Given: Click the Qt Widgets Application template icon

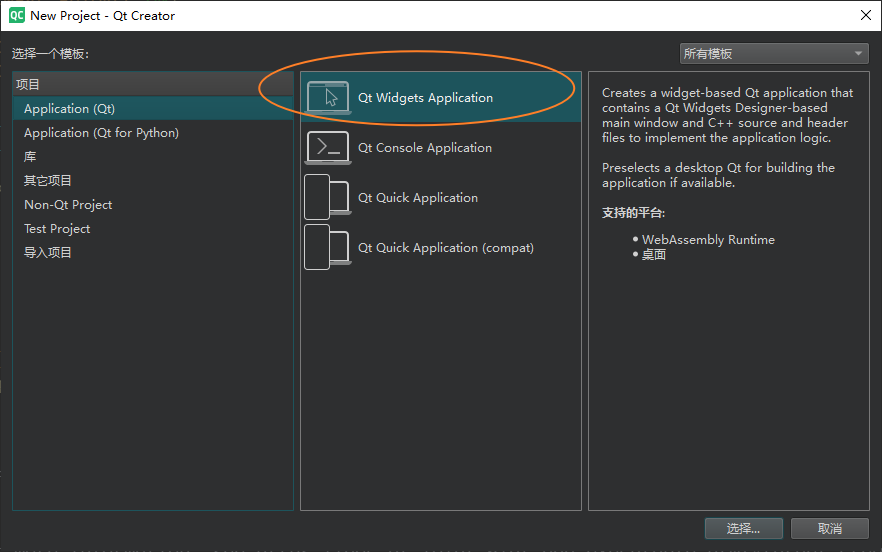Looking at the screenshot, I should pyautogui.click(x=328, y=97).
